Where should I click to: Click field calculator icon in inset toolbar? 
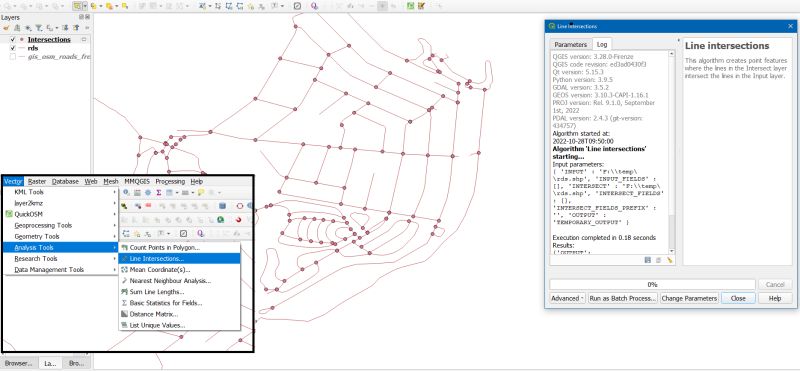(137, 192)
